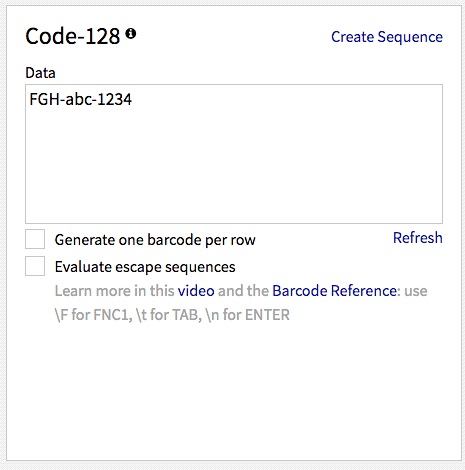Open the info icon beside Code-128
The image size is (465, 470).
click(x=131, y=33)
